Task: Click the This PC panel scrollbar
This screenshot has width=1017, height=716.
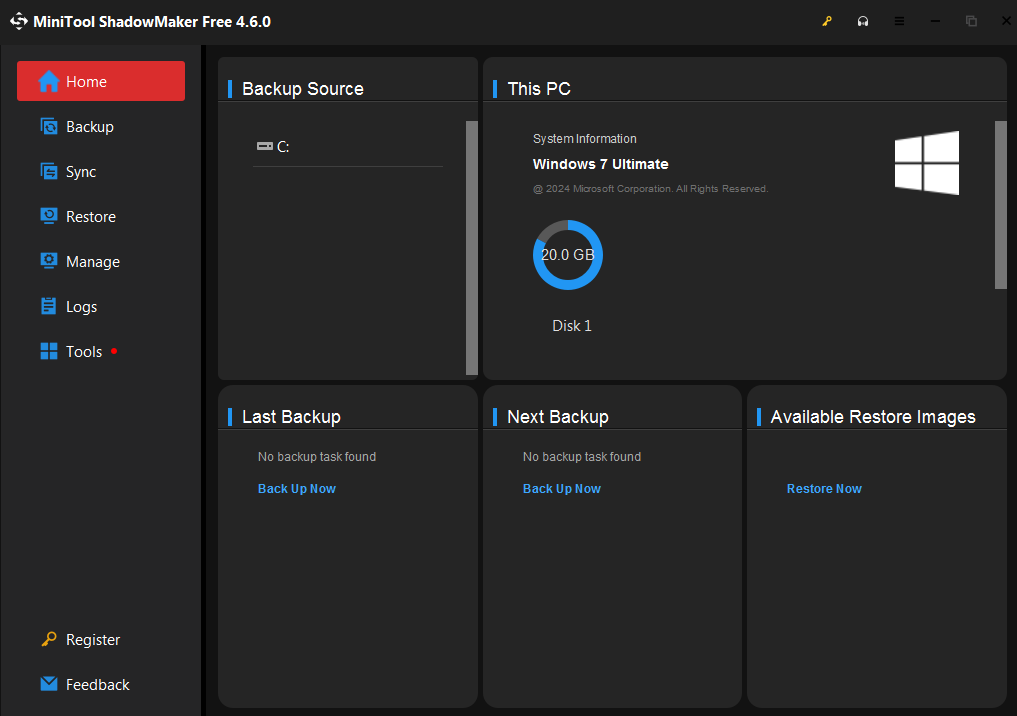Action: pos(1001,205)
